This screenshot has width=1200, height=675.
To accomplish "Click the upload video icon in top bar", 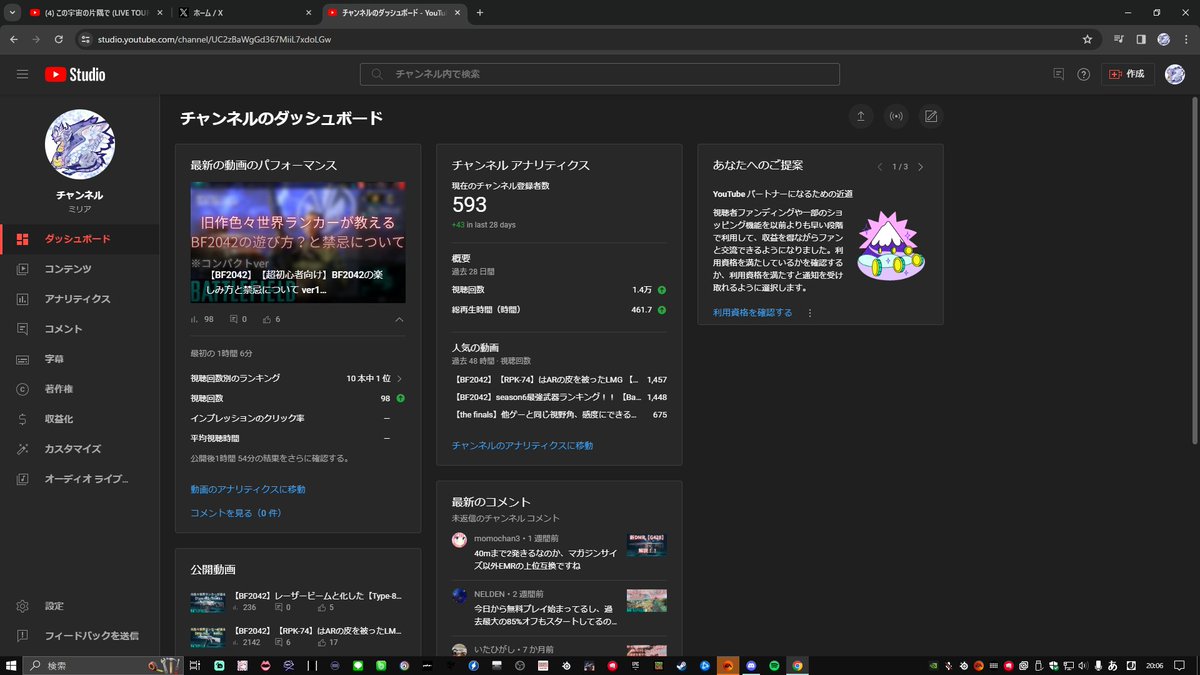I will point(861,116).
